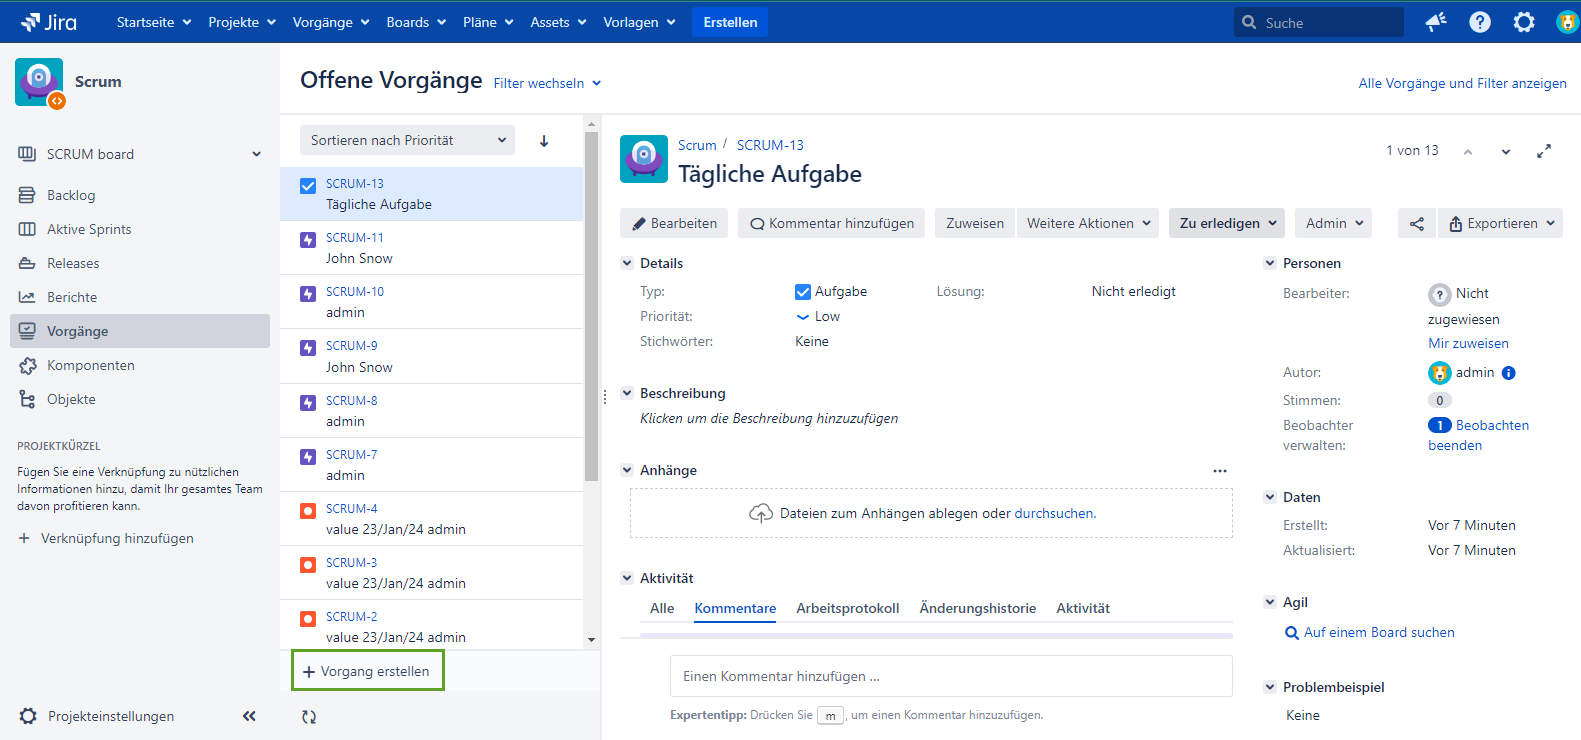
Task: Click the Mir zuweisen link
Action: [1467, 343]
